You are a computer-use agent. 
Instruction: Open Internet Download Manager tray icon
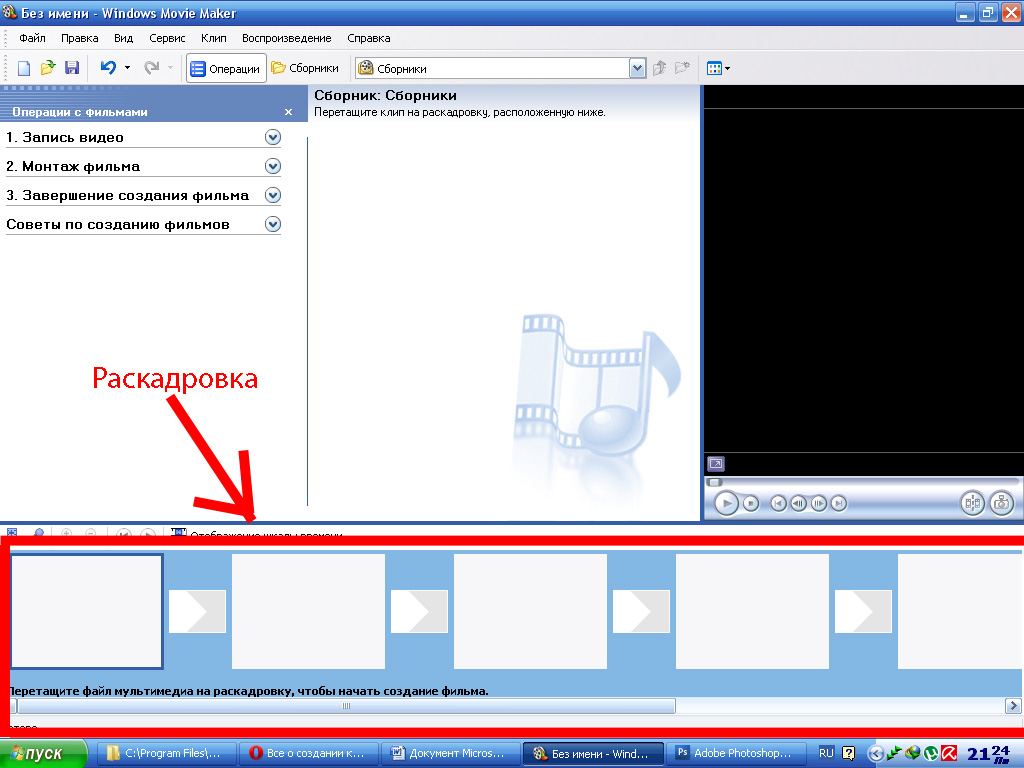tap(912, 753)
